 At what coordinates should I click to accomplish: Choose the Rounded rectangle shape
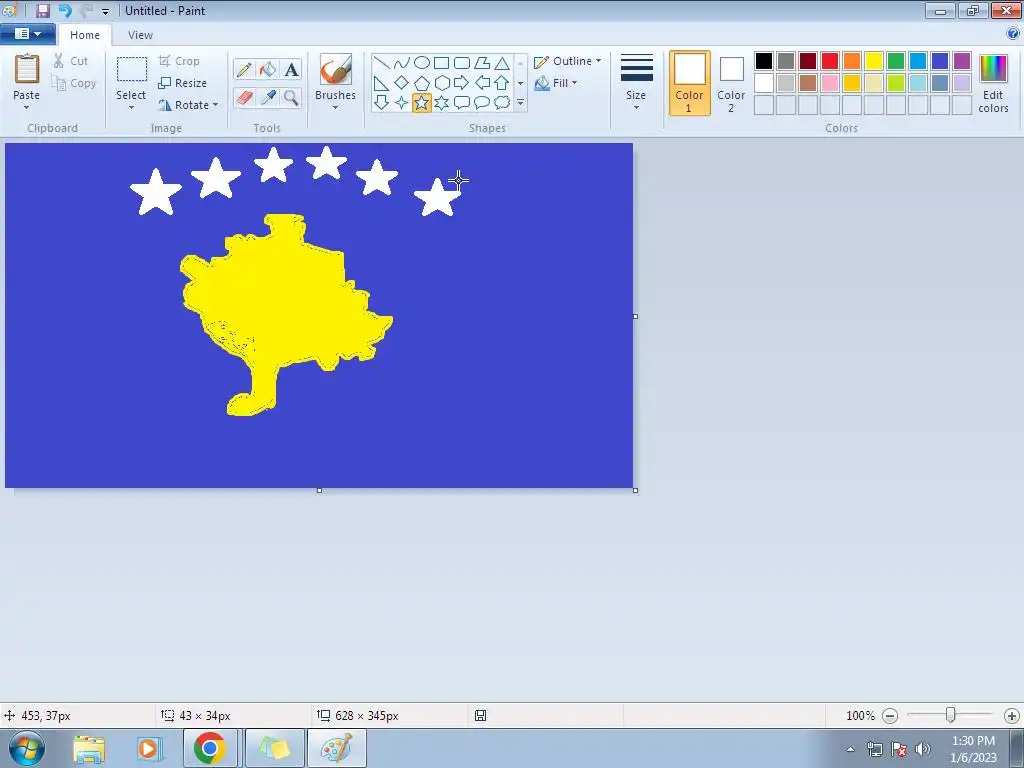tap(462, 63)
